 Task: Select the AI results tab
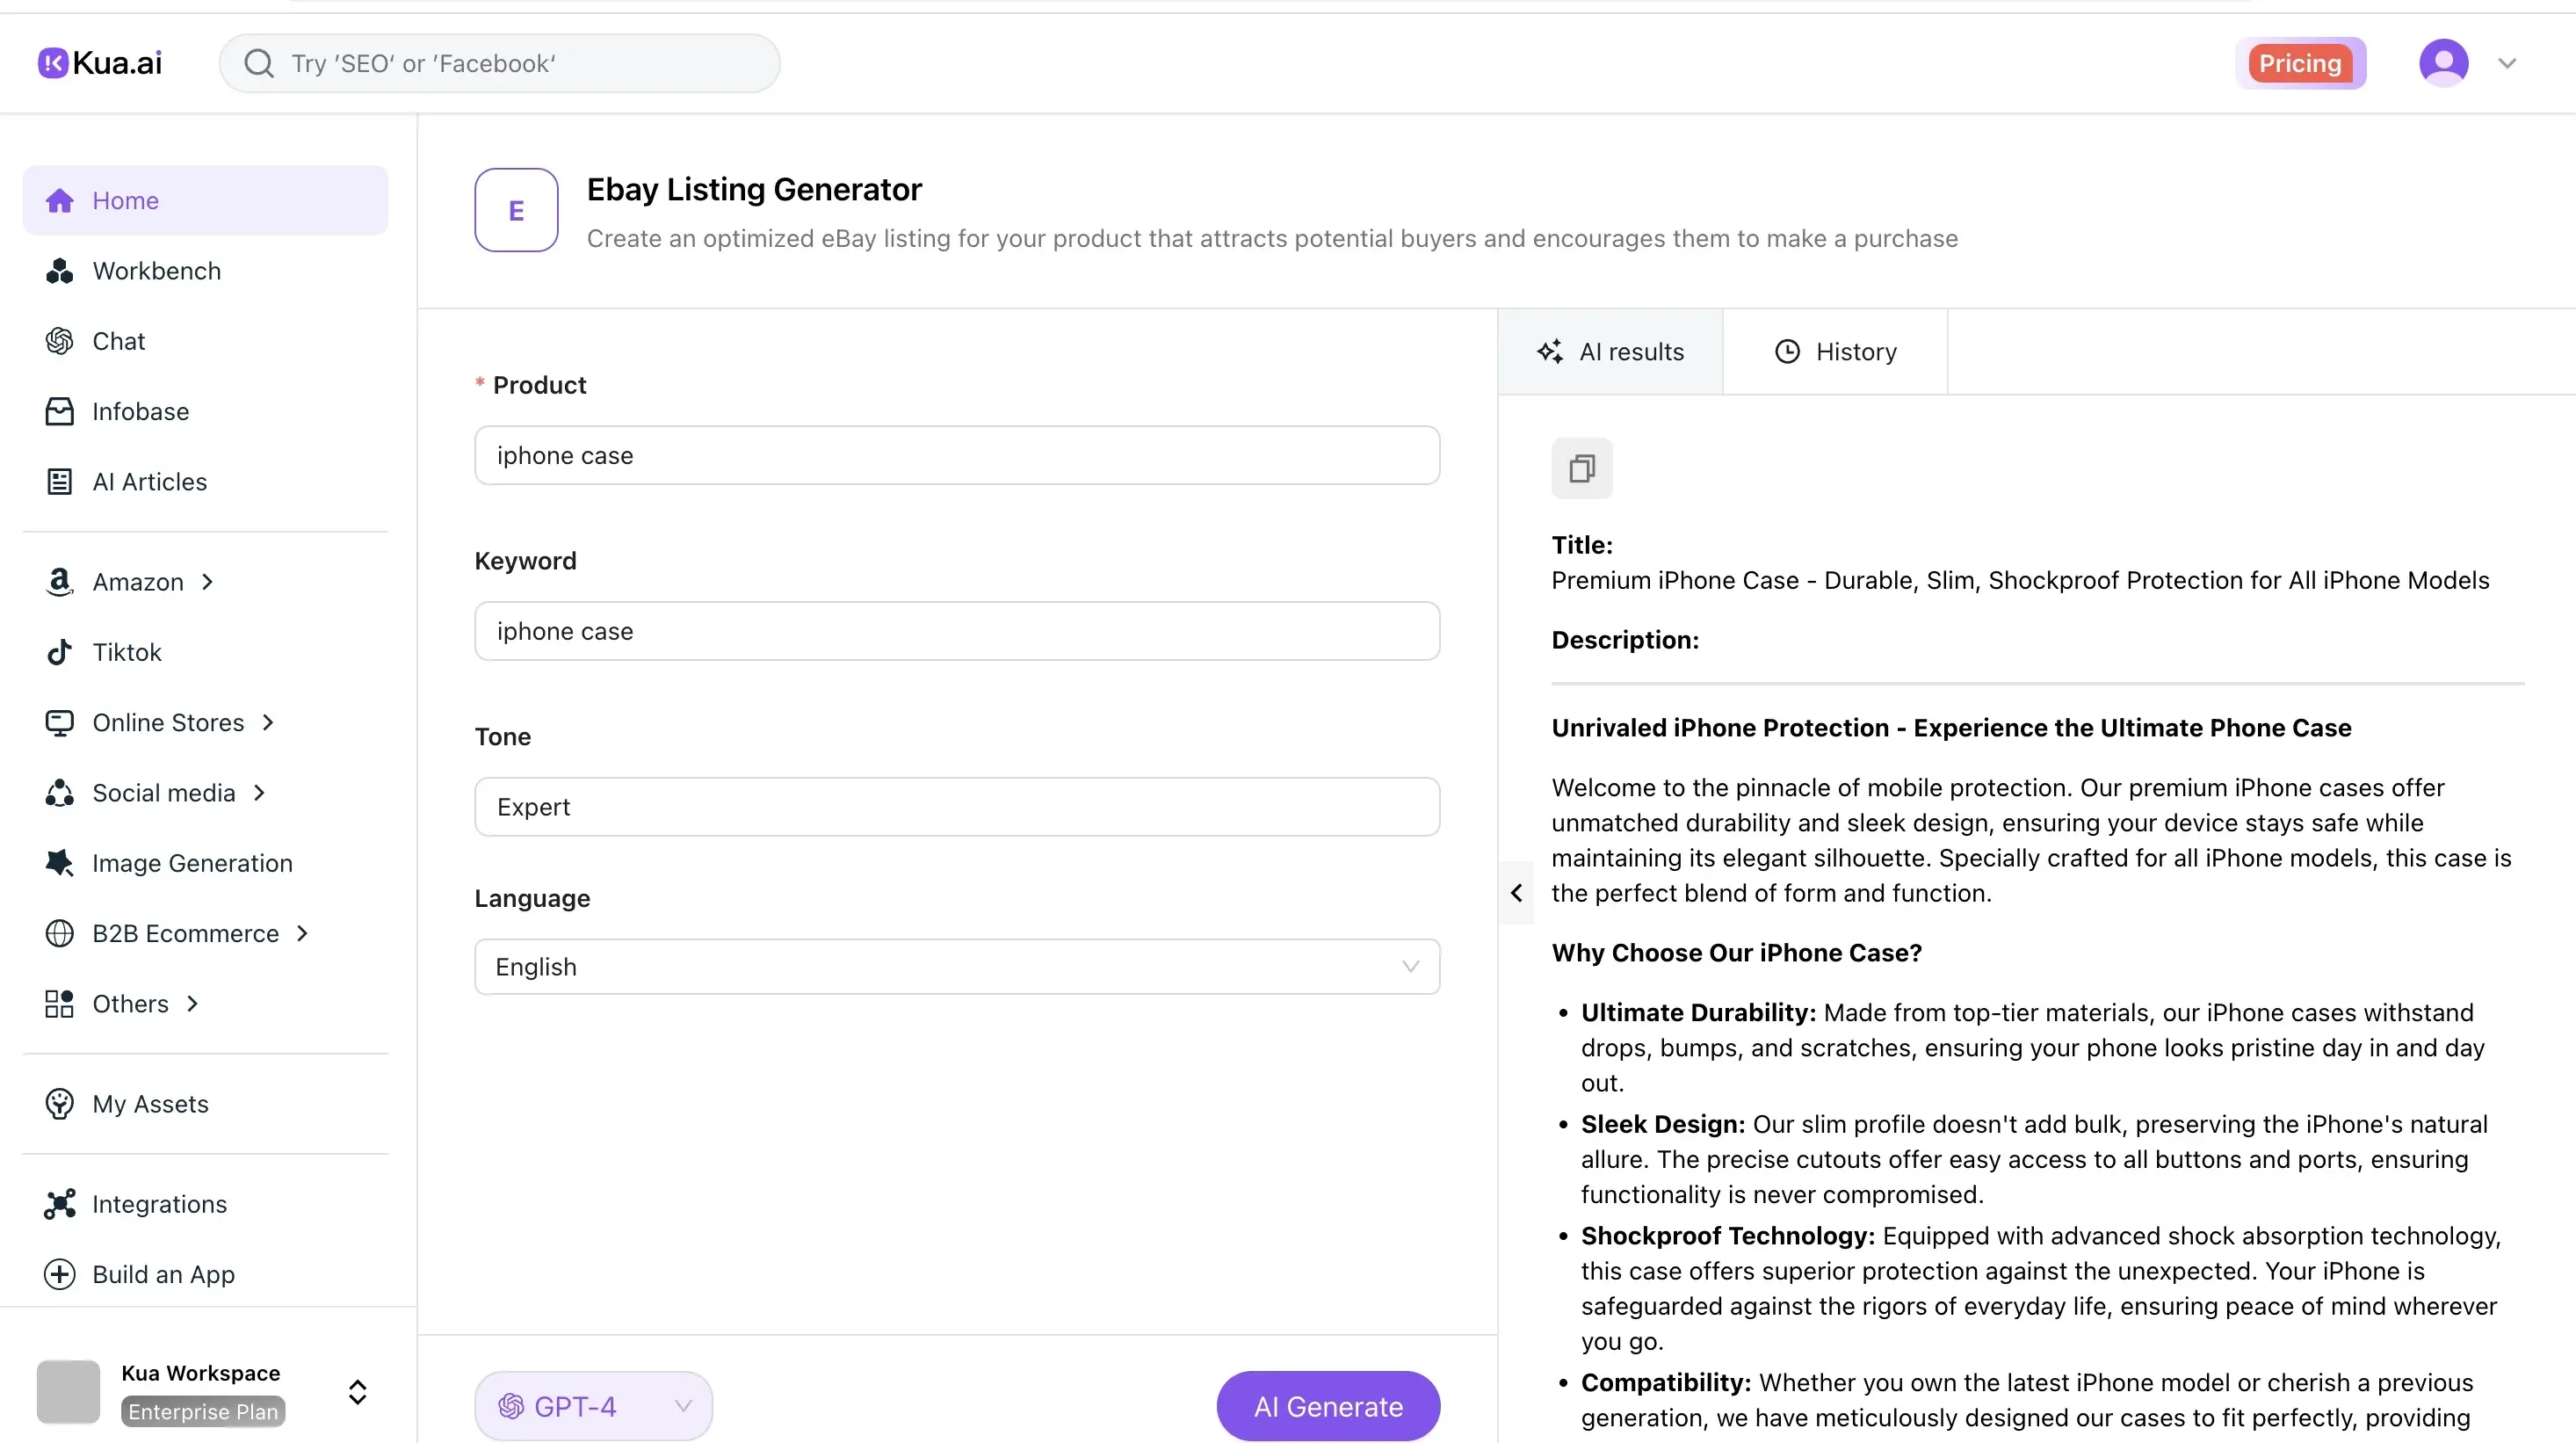click(1610, 351)
